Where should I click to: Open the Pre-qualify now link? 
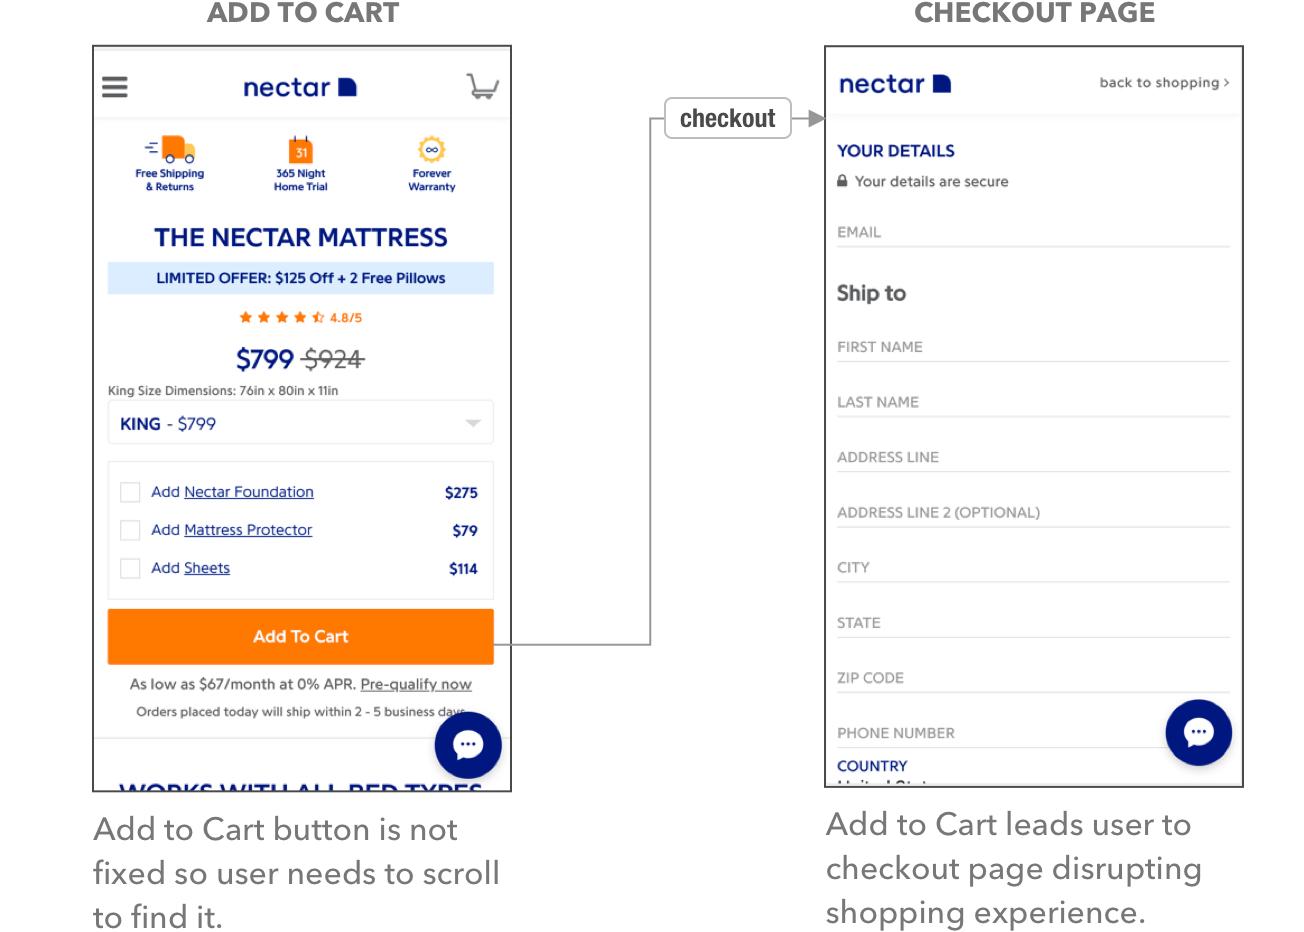point(415,684)
